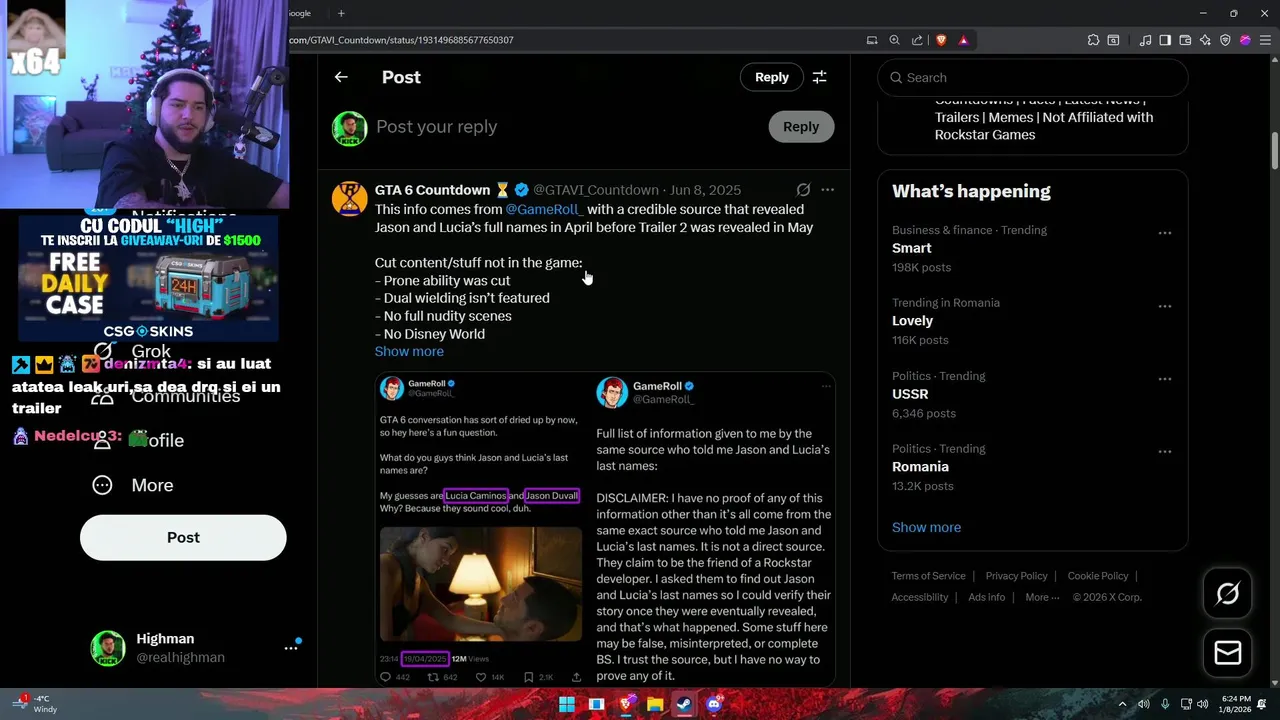Click the top Reply button beside Post header
Image resolution: width=1280 pixels, height=720 pixels.
(x=771, y=77)
